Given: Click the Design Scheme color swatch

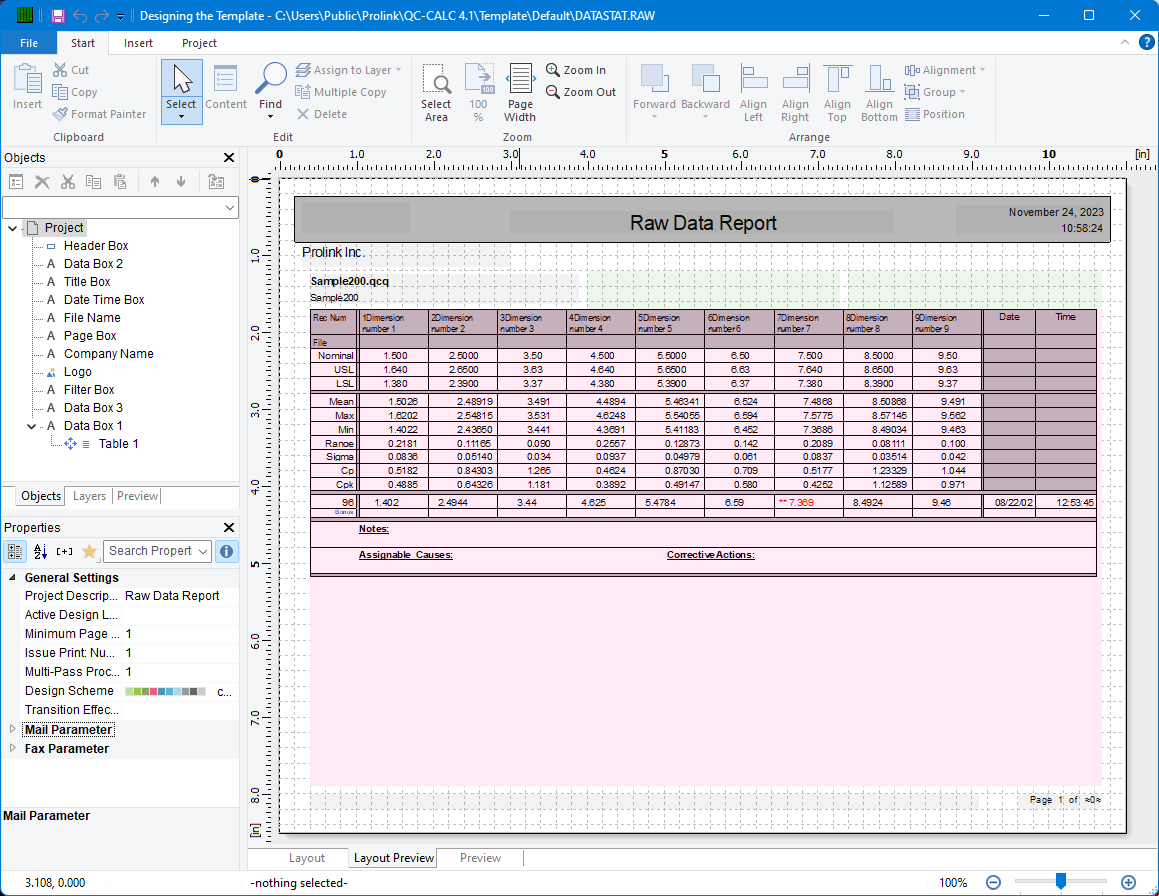Looking at the screenshot, I should pyautogui.click(x=166, y=692).
